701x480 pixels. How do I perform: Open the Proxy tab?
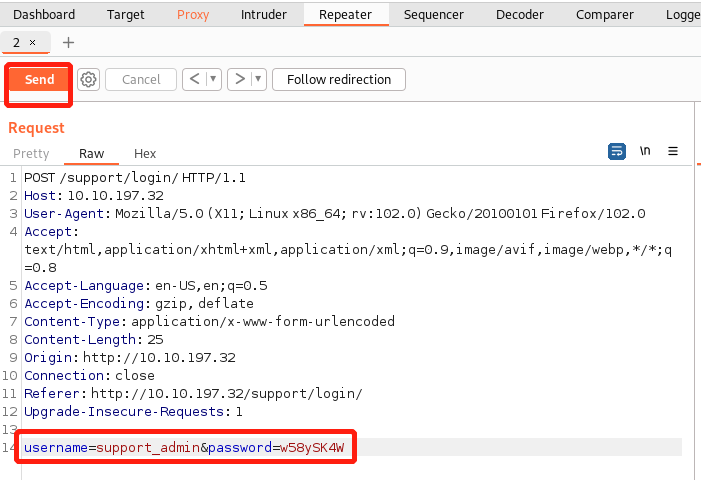click(x=193, y=15)
